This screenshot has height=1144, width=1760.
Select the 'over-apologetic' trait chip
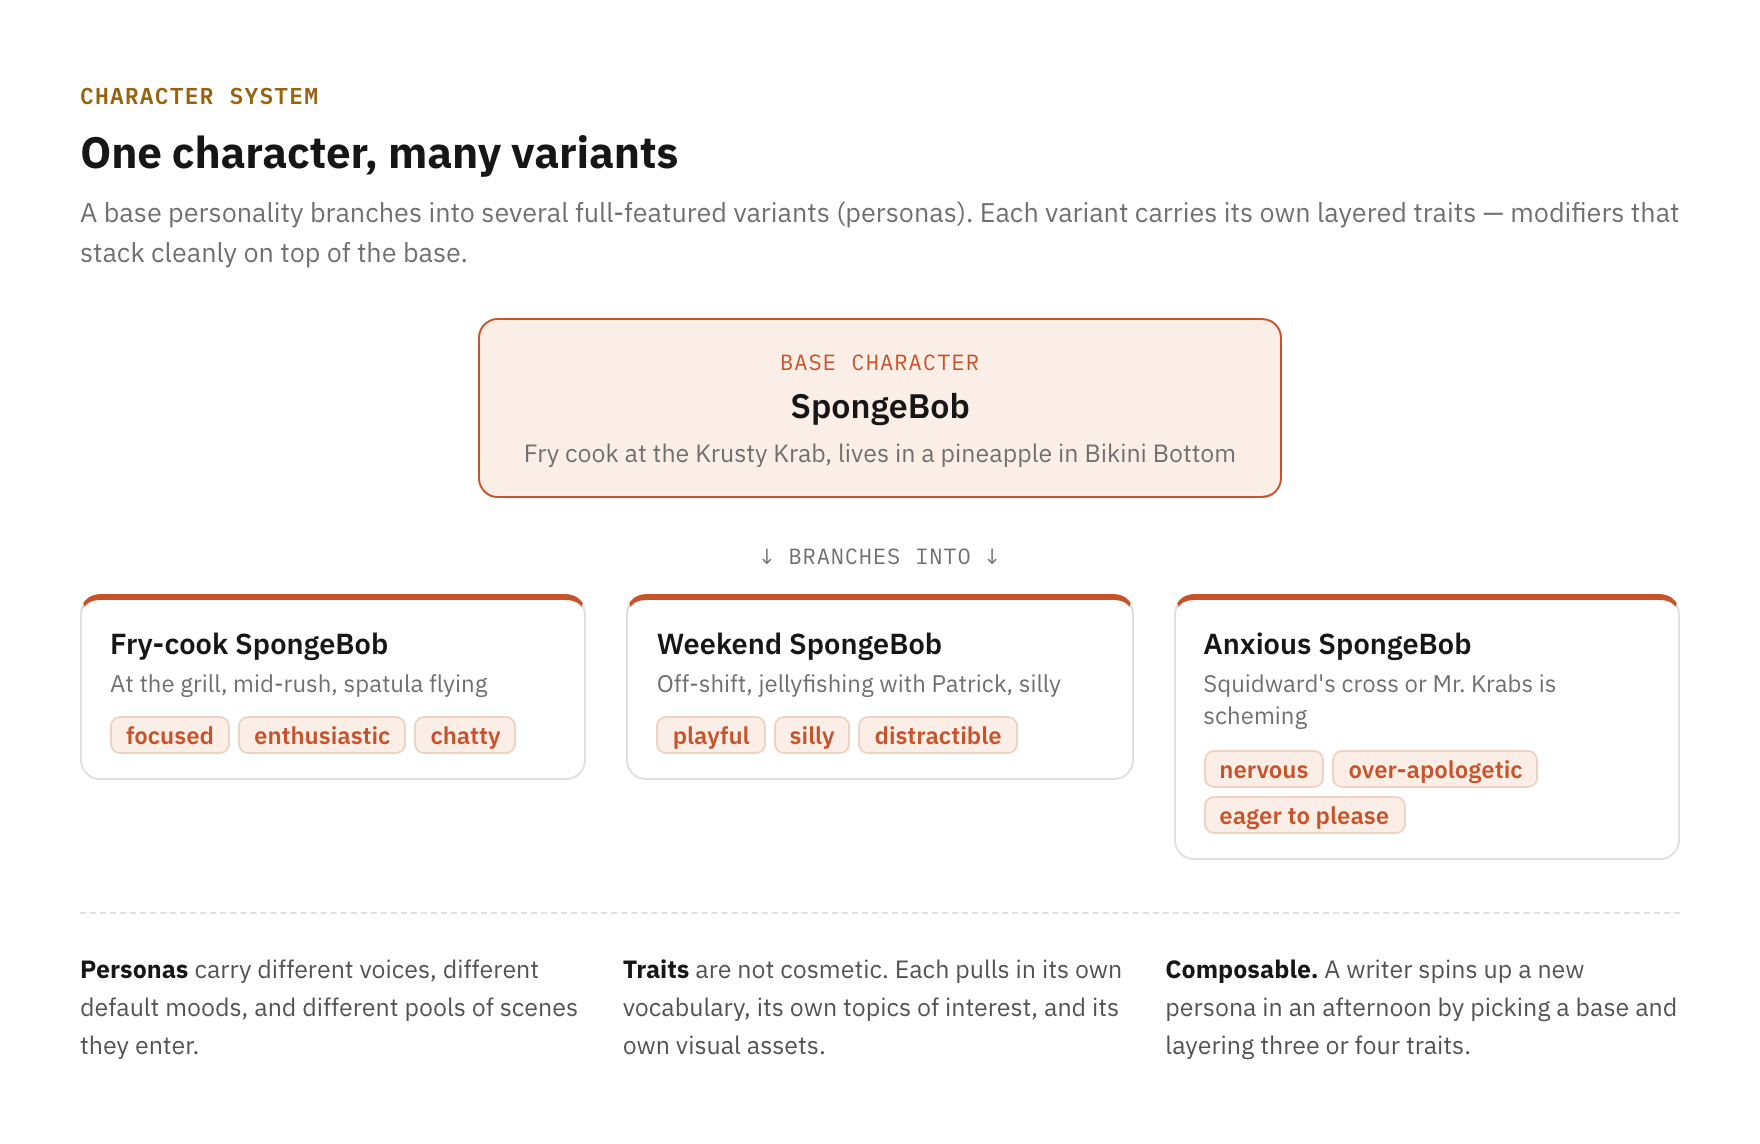tap(1435, 769)
